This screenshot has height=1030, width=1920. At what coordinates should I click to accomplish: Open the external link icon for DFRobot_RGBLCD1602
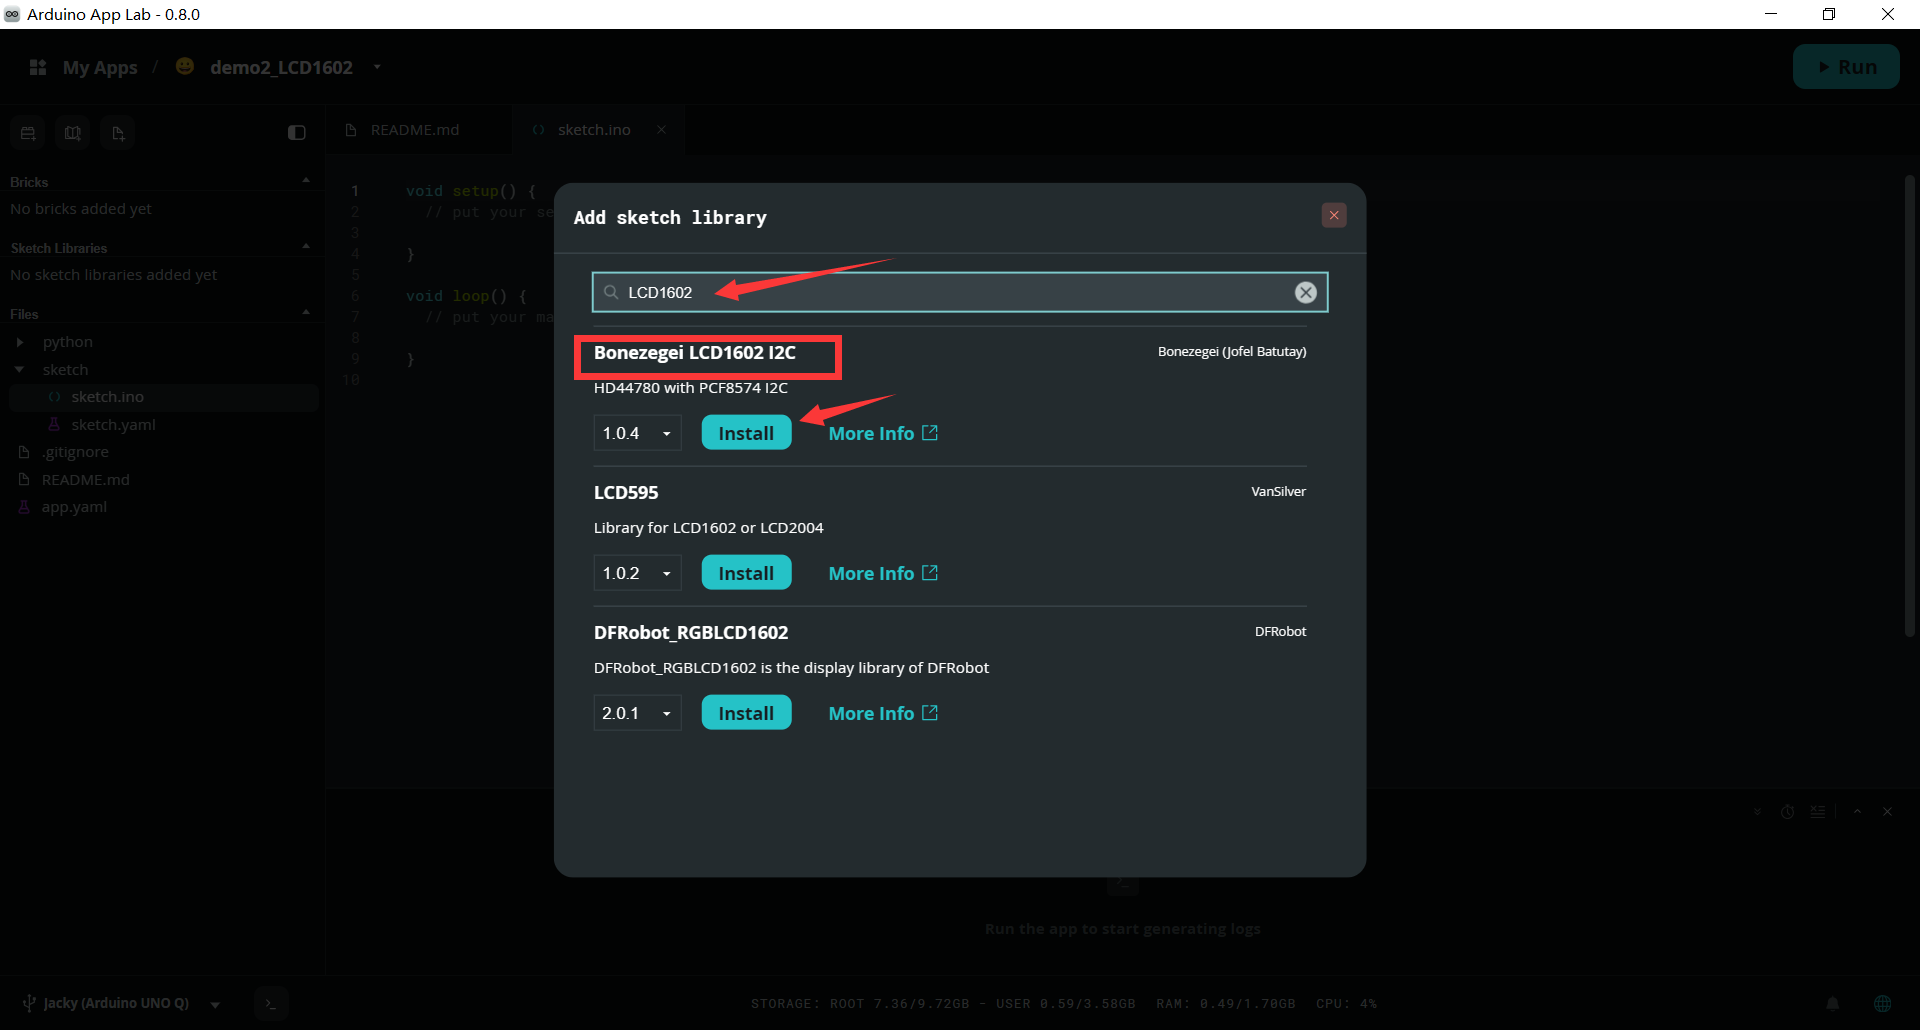(x=930, y=712)
